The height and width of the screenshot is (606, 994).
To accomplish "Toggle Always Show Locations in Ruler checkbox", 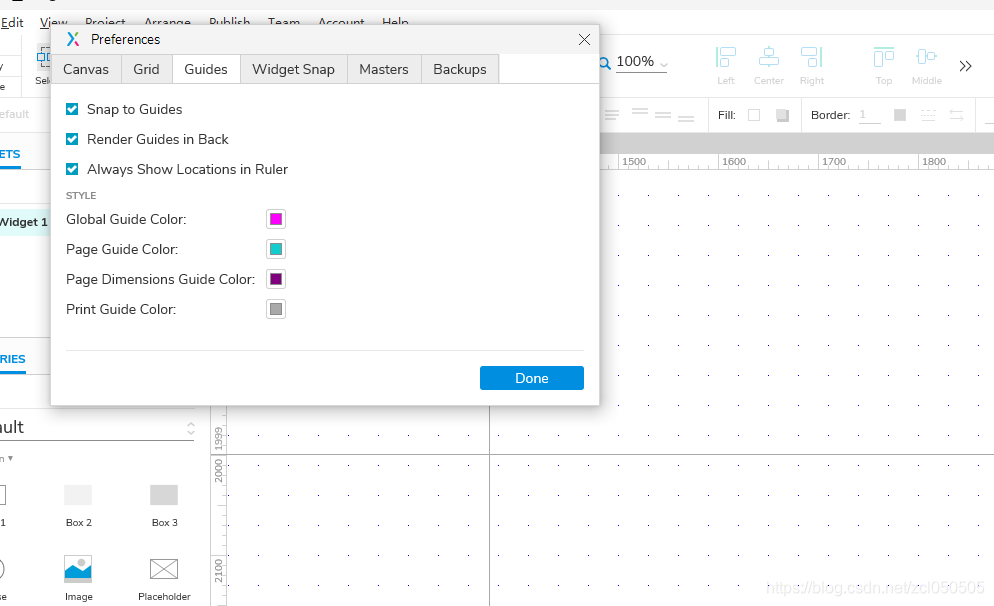I will [72, 169].
